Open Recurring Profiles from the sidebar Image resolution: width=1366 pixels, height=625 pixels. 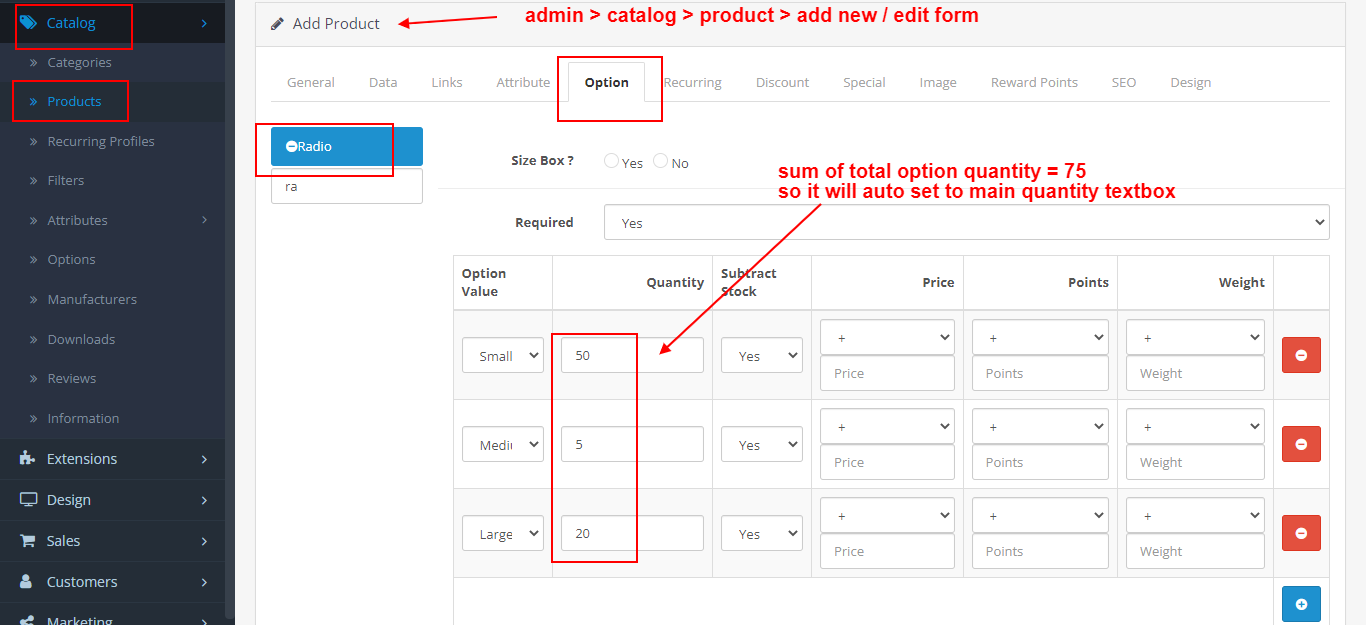click(99, 141)
